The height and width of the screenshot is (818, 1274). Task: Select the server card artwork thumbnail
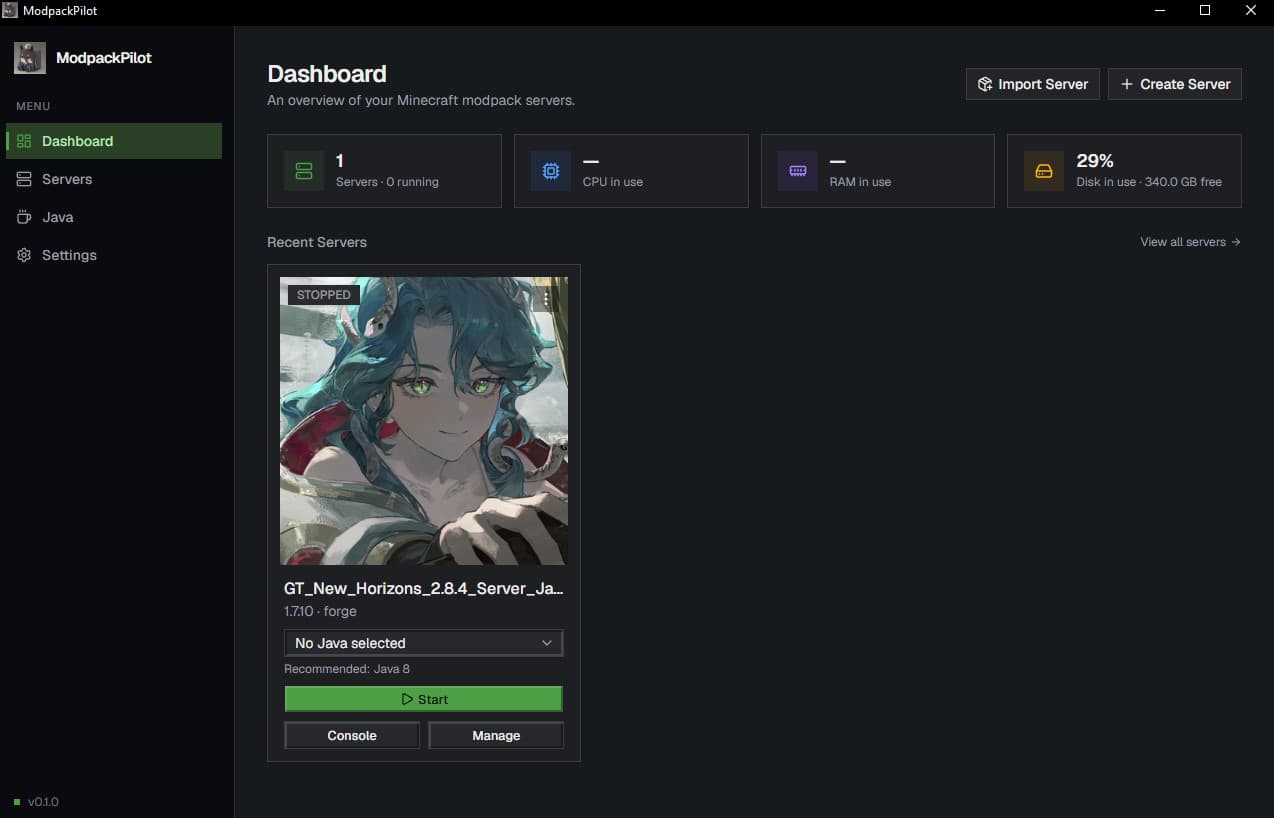tap(424, 421)
